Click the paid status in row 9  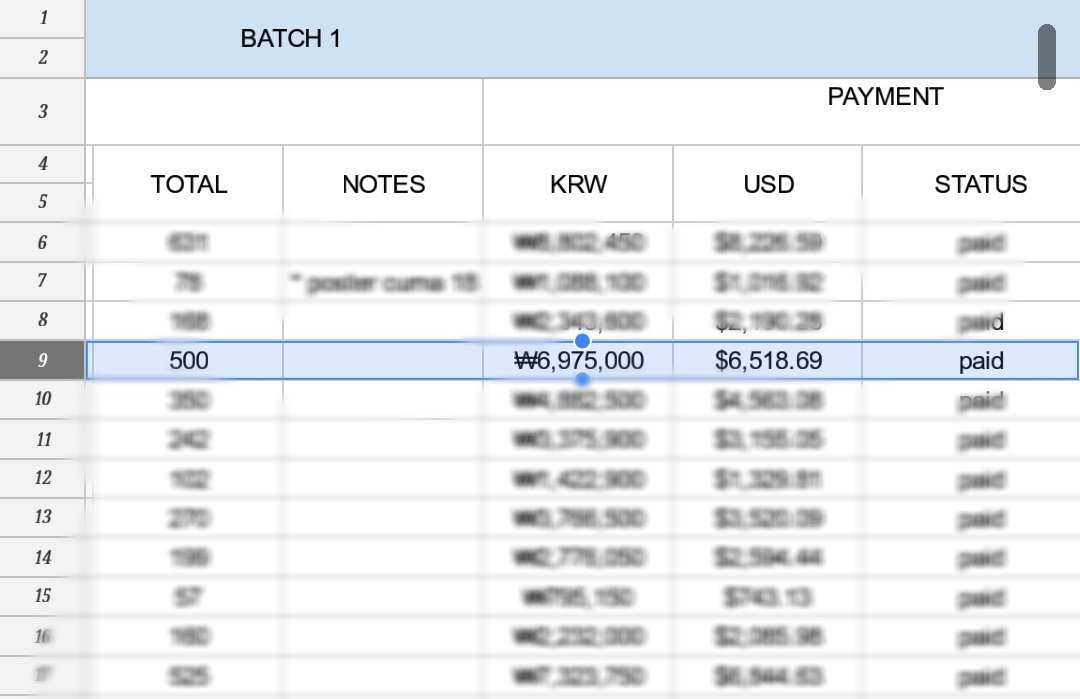pyautogui.click(x=980, y=360)
